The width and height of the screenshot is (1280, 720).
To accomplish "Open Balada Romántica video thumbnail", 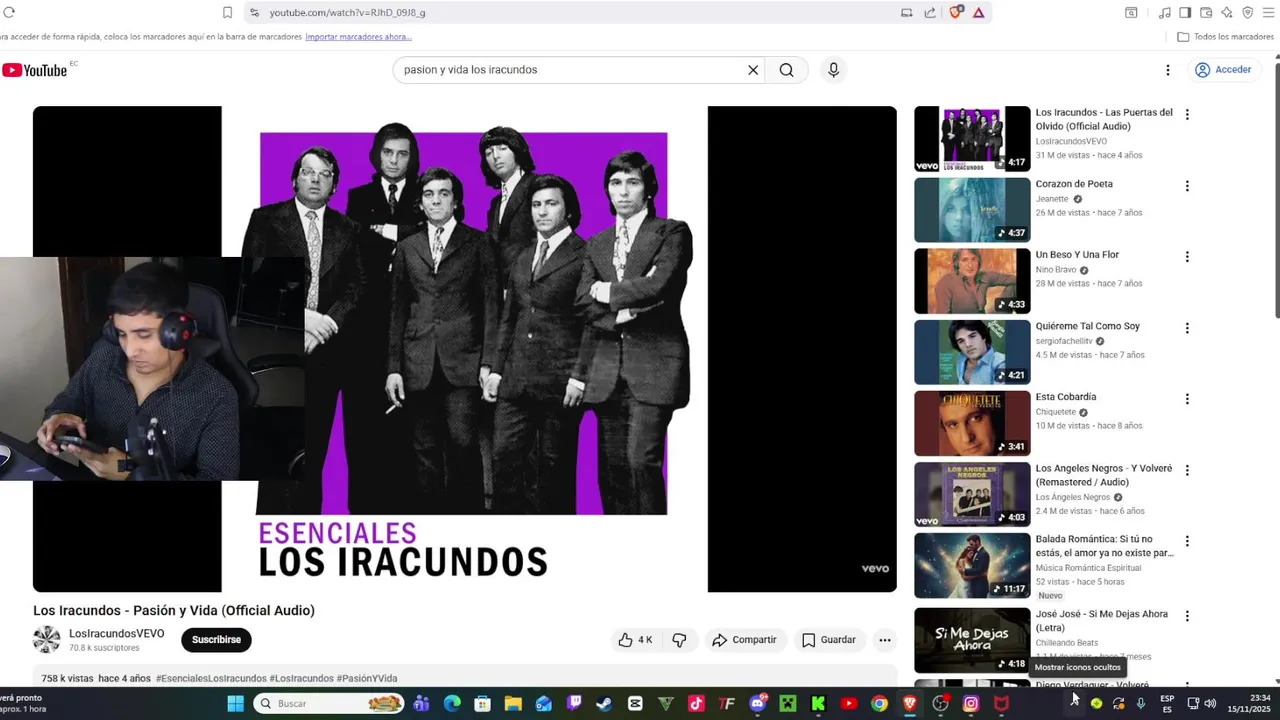I will coord(972,566).
